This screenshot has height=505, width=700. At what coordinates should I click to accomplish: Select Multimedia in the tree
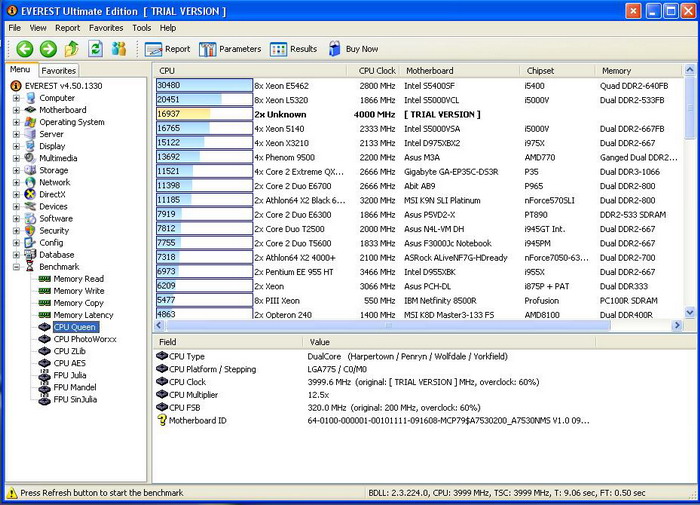pos(58,158)
